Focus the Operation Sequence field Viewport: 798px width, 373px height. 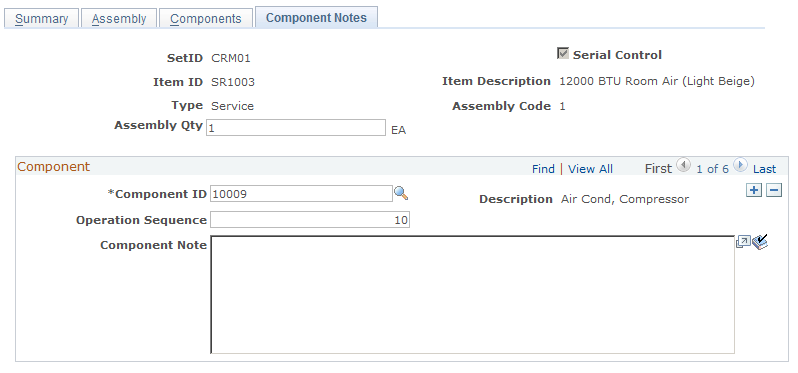309,220
